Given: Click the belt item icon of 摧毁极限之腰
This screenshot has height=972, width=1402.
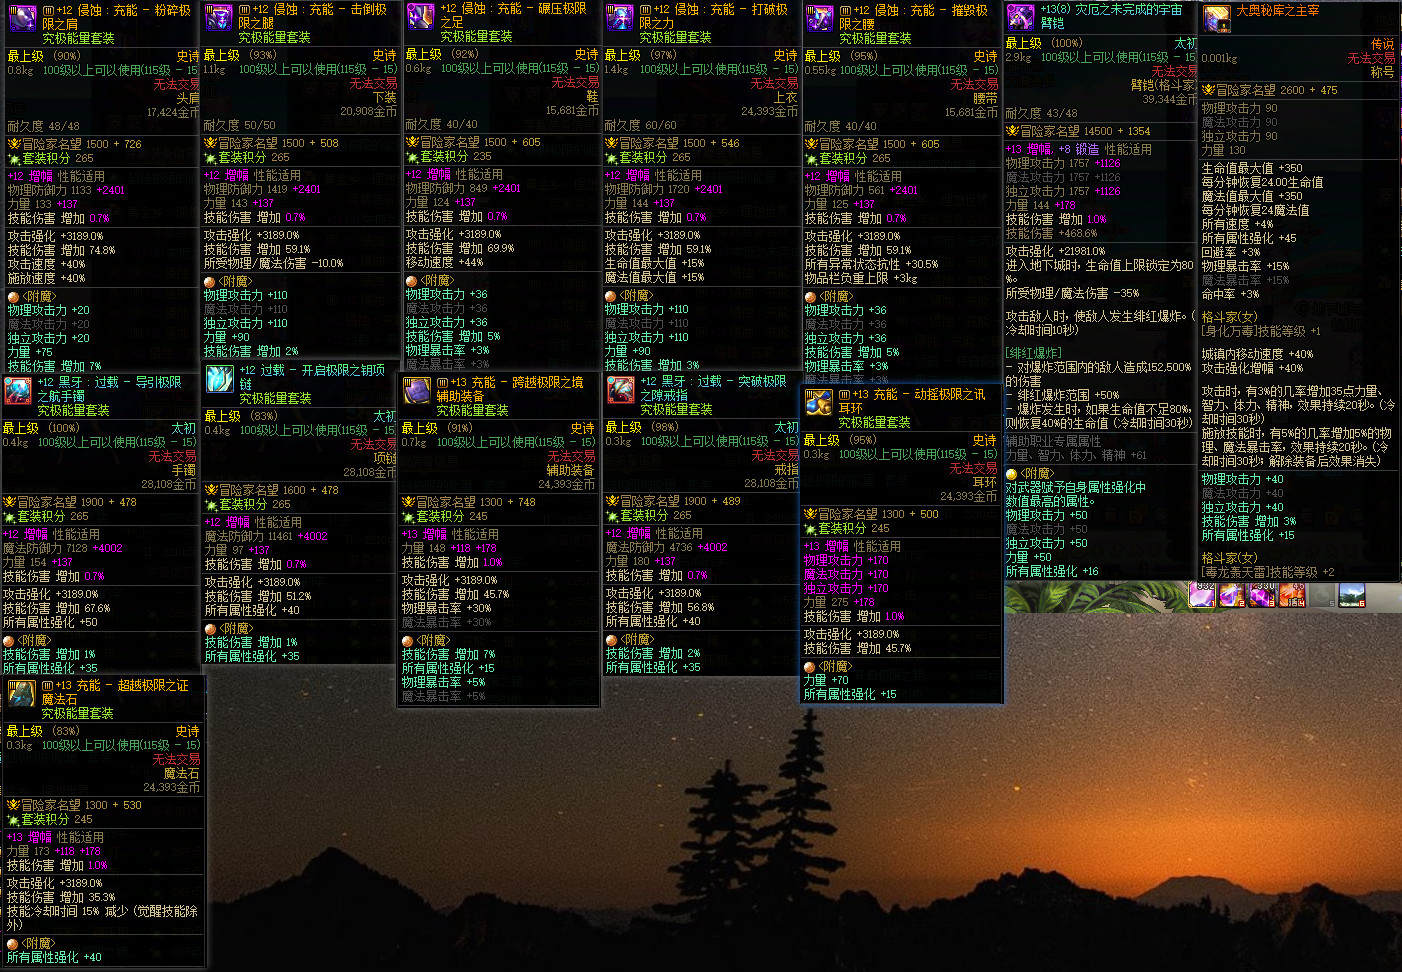Looking at the screenshot, I should point(820,17).
